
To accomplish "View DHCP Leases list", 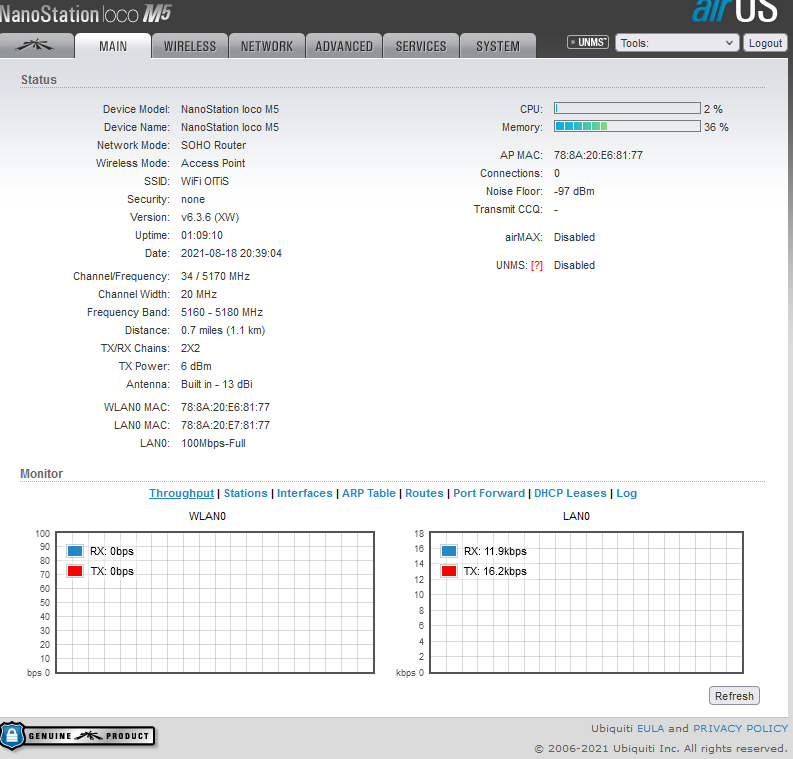I will (x=570, y=494).
